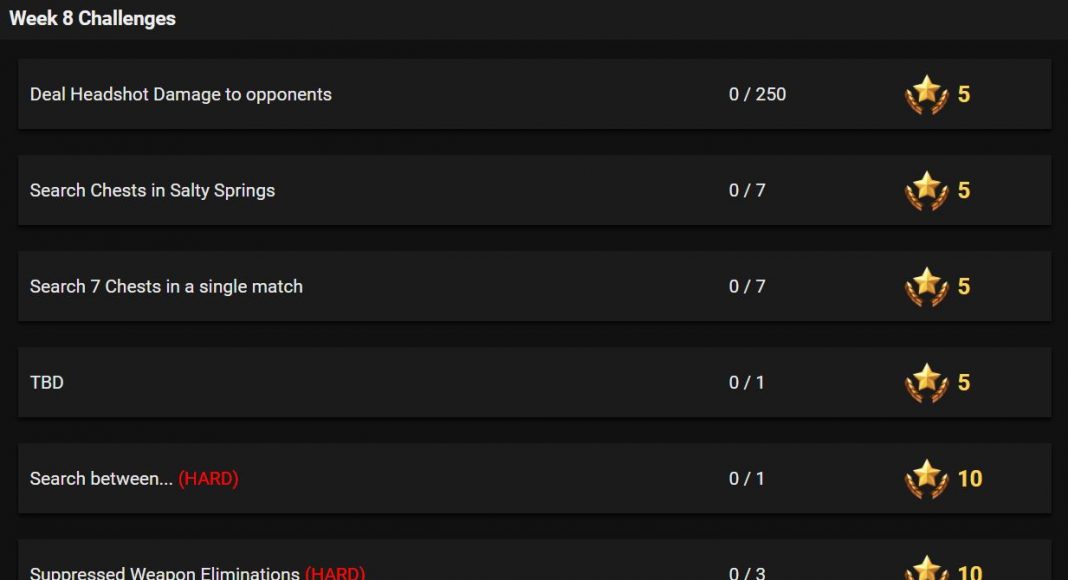The height and width of the screenshot is (580, 1068).
Task: Click the star icon beside Search between reward
Action: coord(926,479)
